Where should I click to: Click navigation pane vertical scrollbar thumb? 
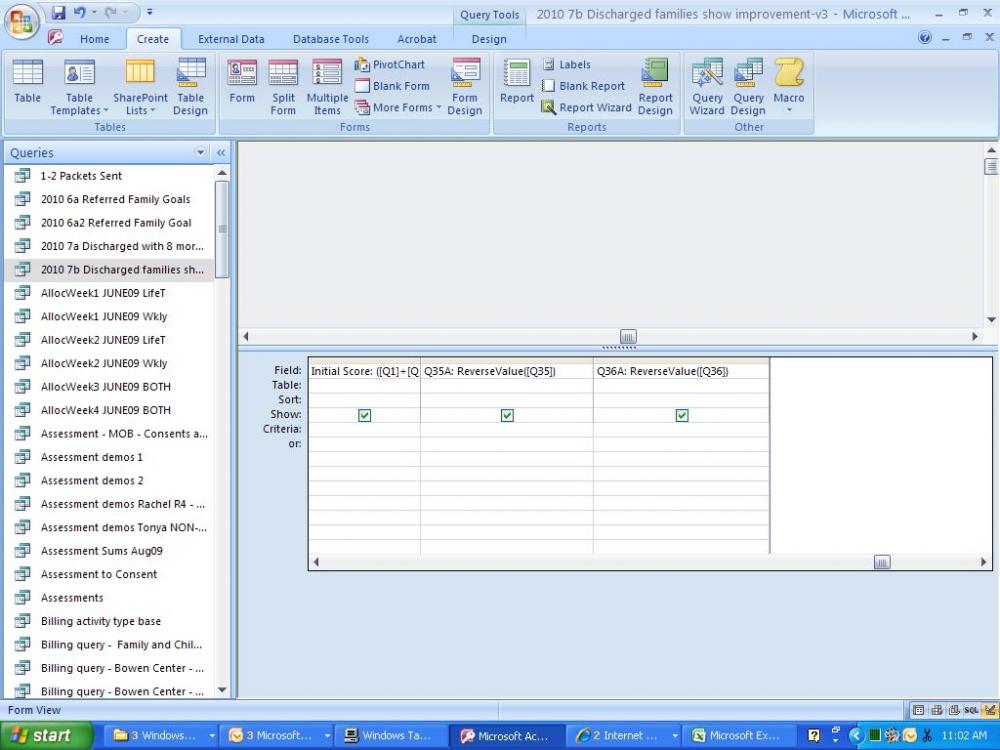pyautogui.click(x=221, y=230)
